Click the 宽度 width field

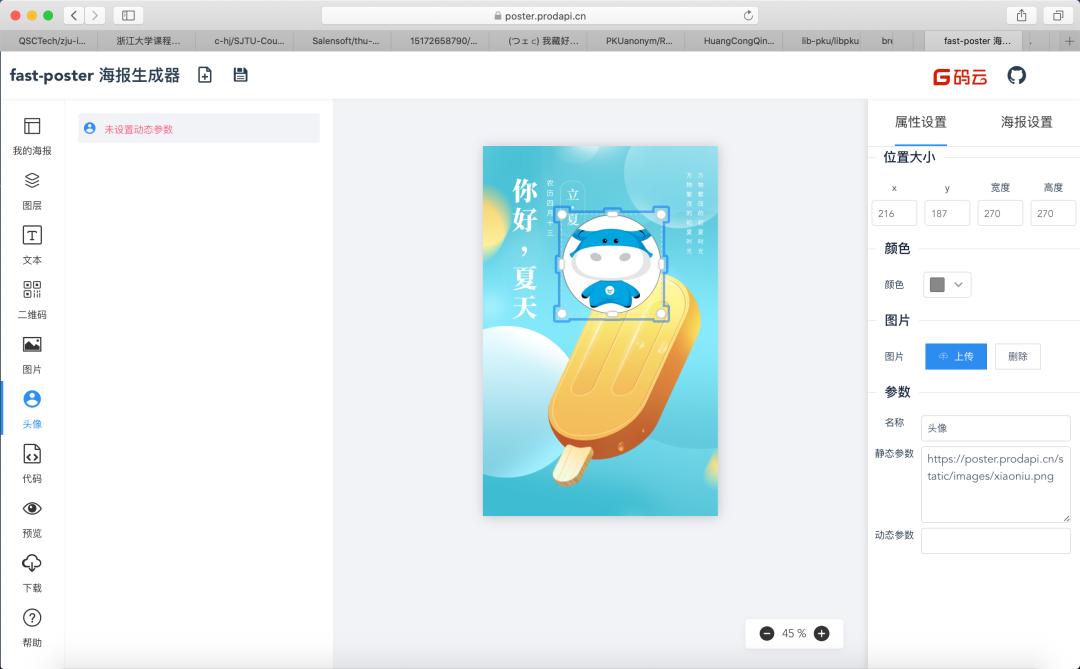999,214
